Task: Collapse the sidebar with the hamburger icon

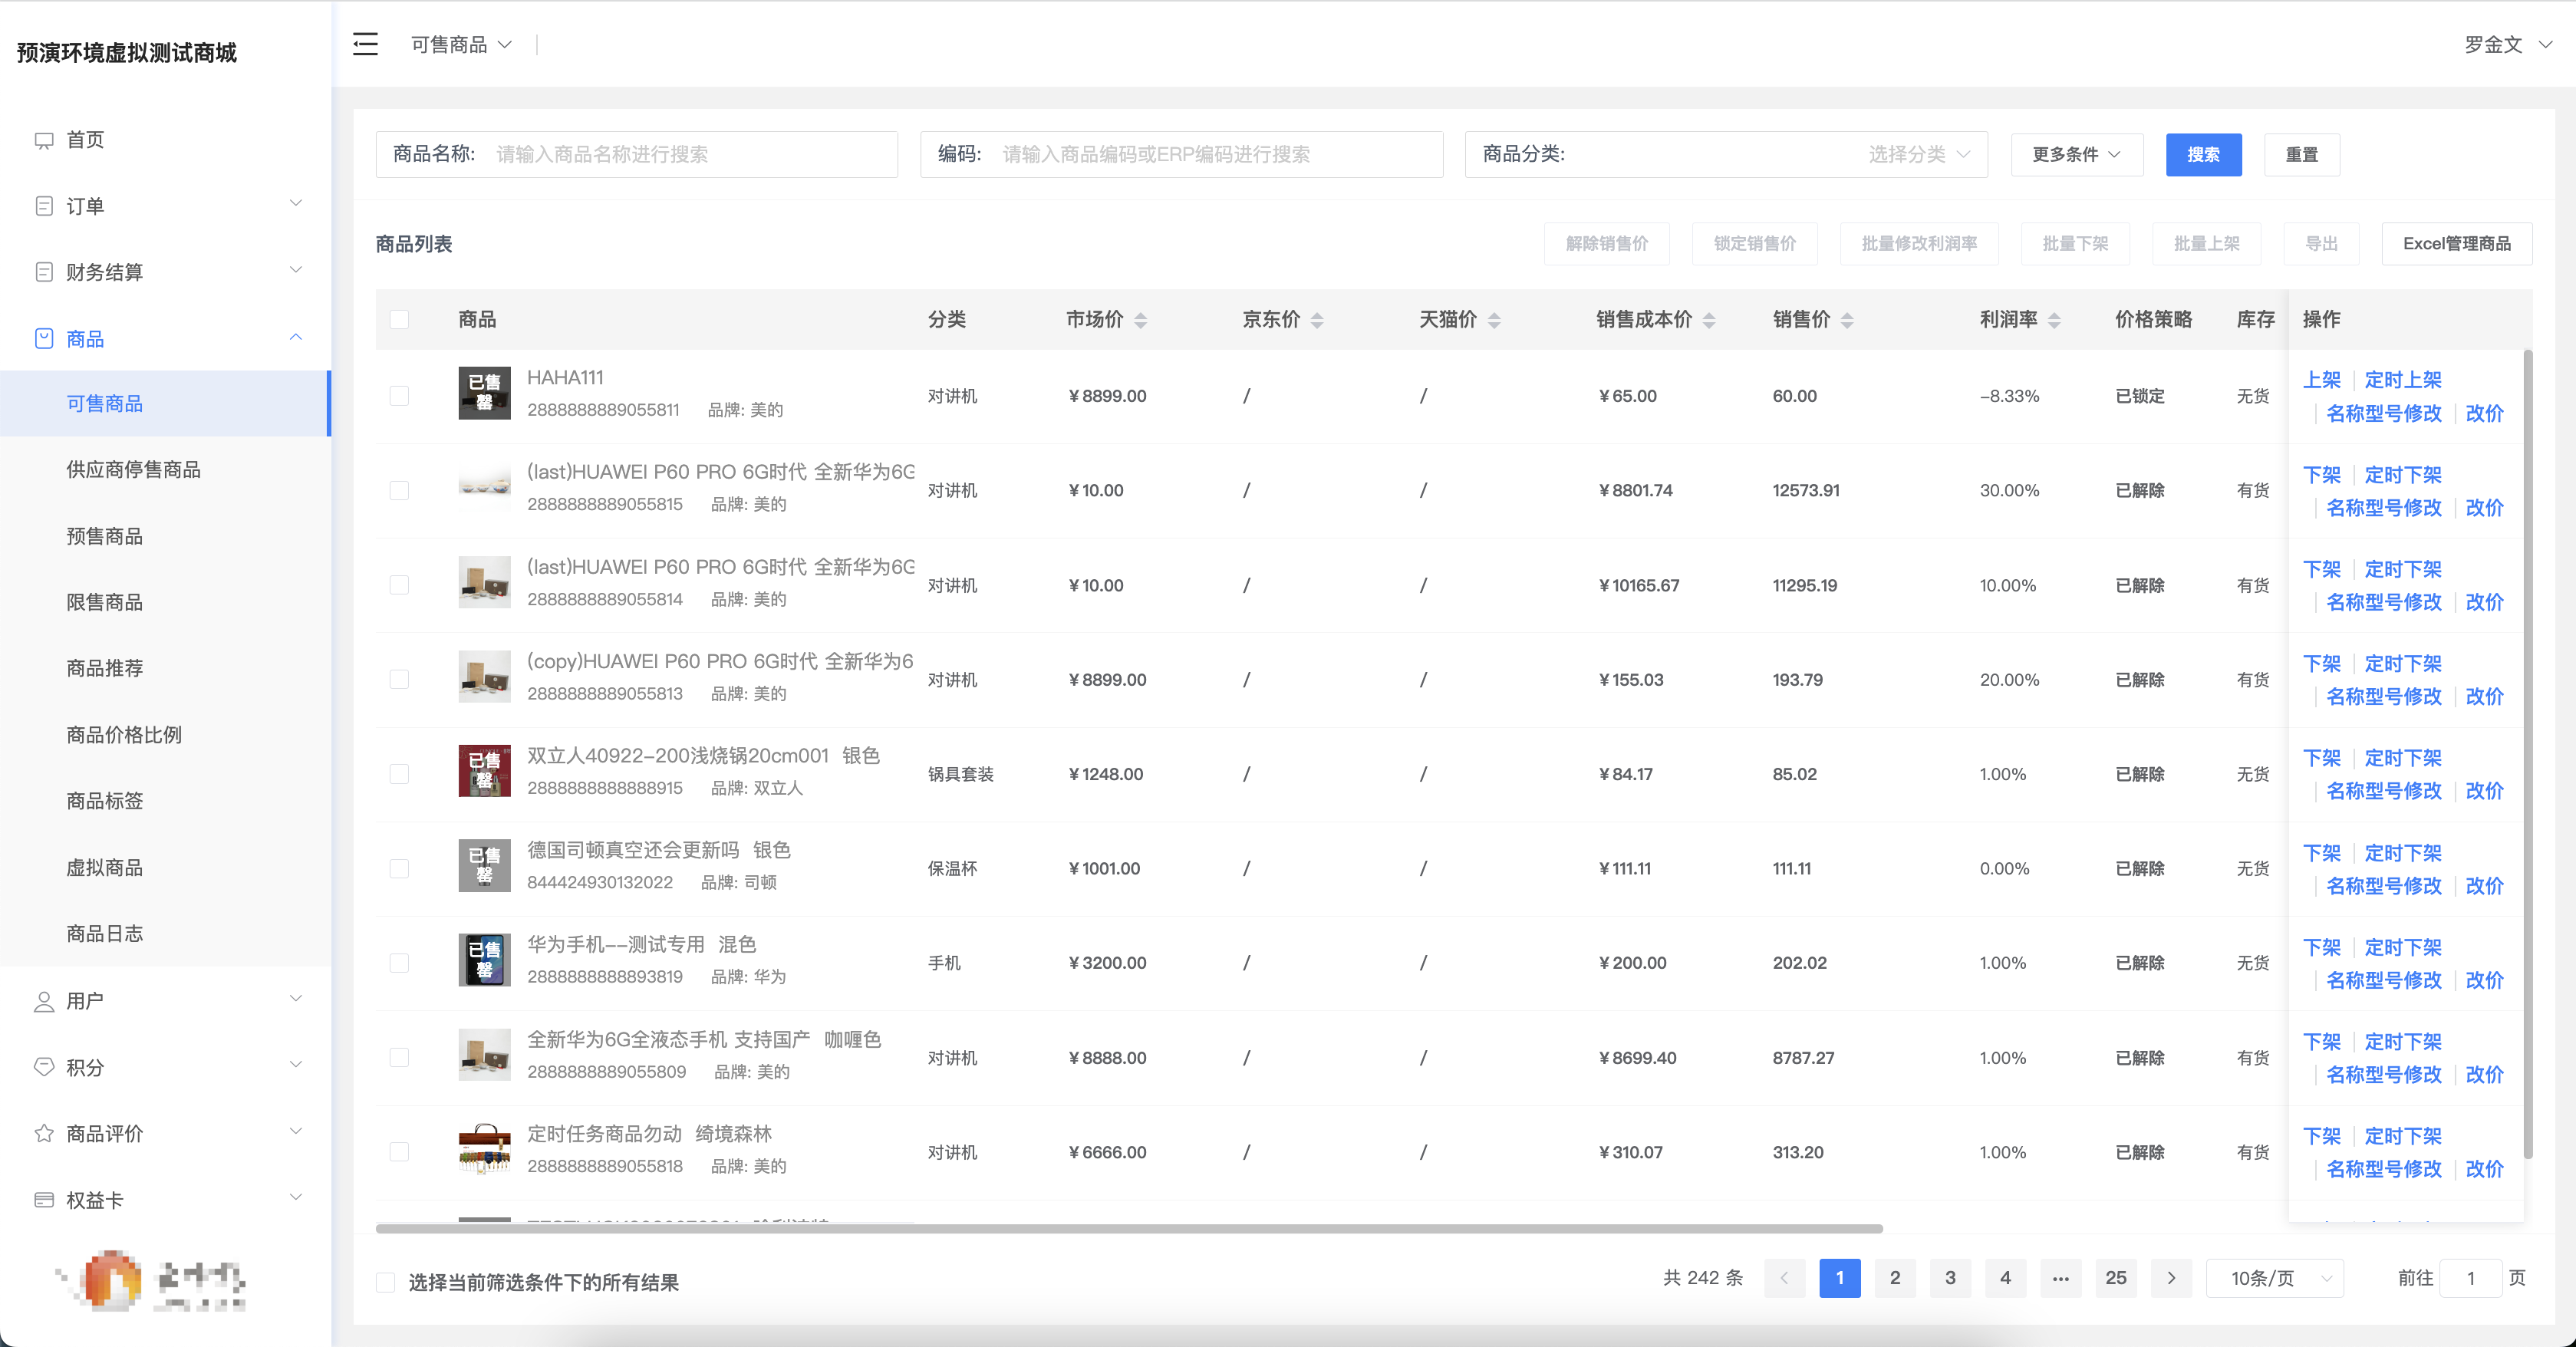Action: pos(365,44)
